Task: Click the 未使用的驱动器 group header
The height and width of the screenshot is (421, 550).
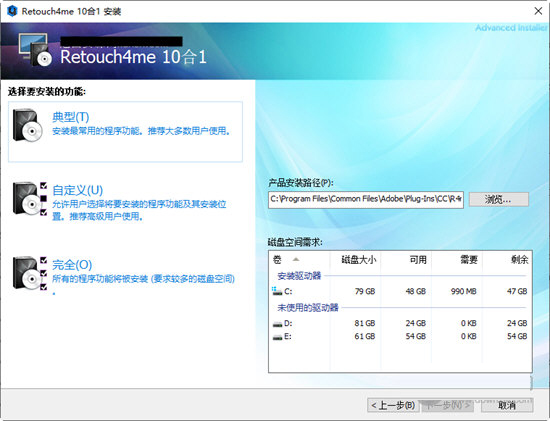Action: [x=308, y=308]
